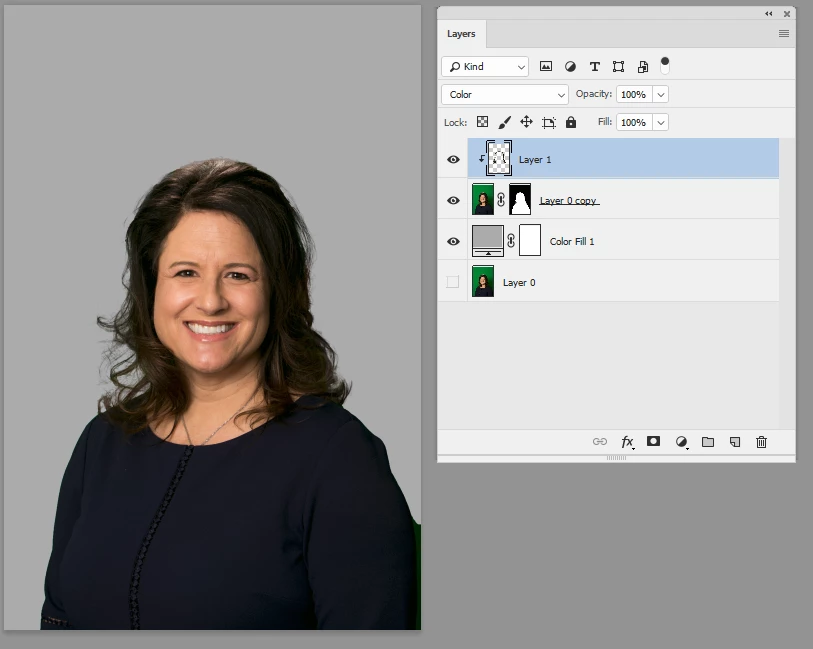Viewport: 813px width, 649px height.
Task: Create new fill or adjustment layer
Action: tap(681, 442)
